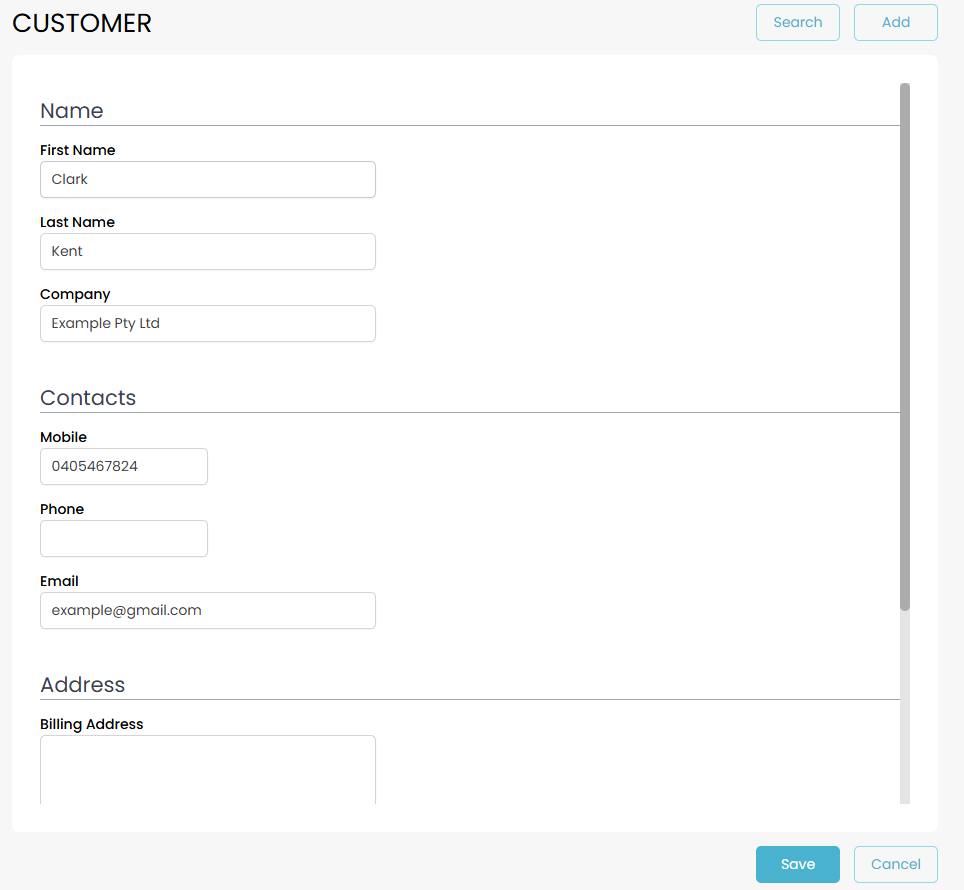Select the Last Name field containing Kent
The image size is (964, 890).
207,252
